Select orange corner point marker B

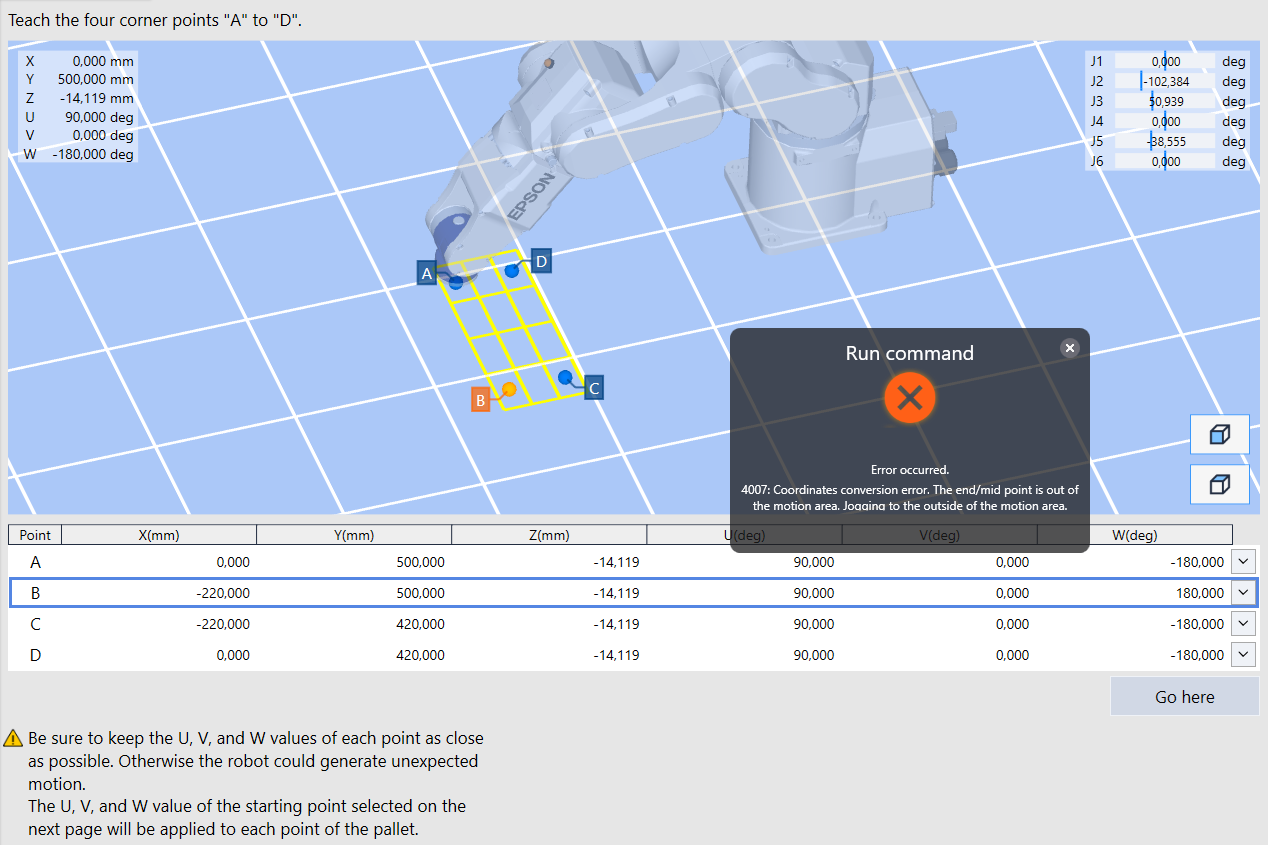tap(481, 400)
